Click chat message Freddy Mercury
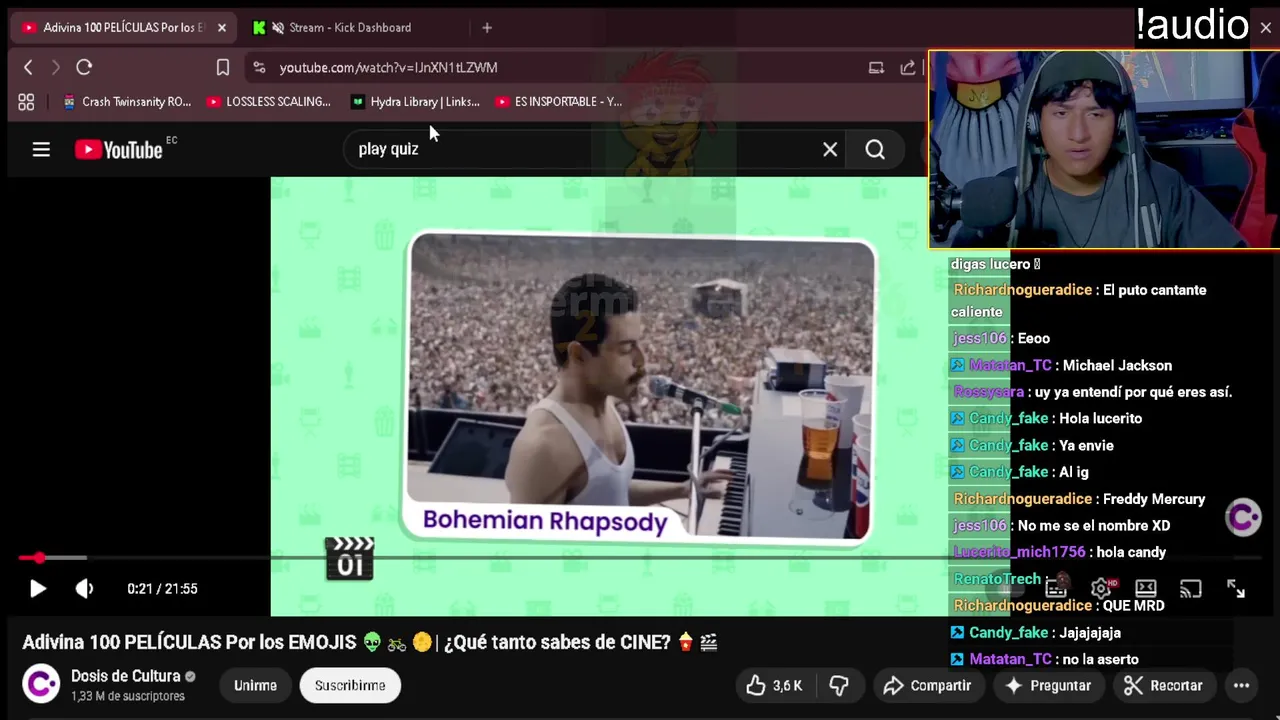The height and width of the screenshot is (720, 1280). (x=1154, y=499)
